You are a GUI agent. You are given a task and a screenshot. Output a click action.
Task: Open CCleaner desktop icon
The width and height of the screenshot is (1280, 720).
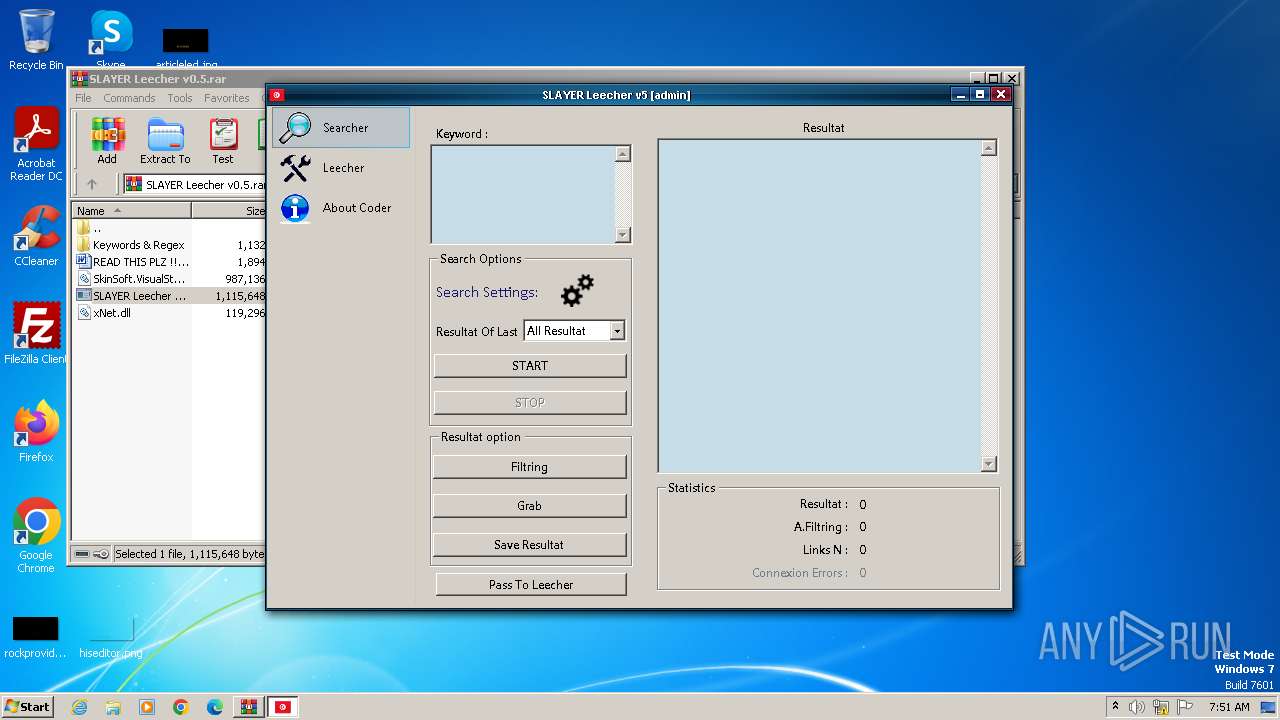point(36,236)
